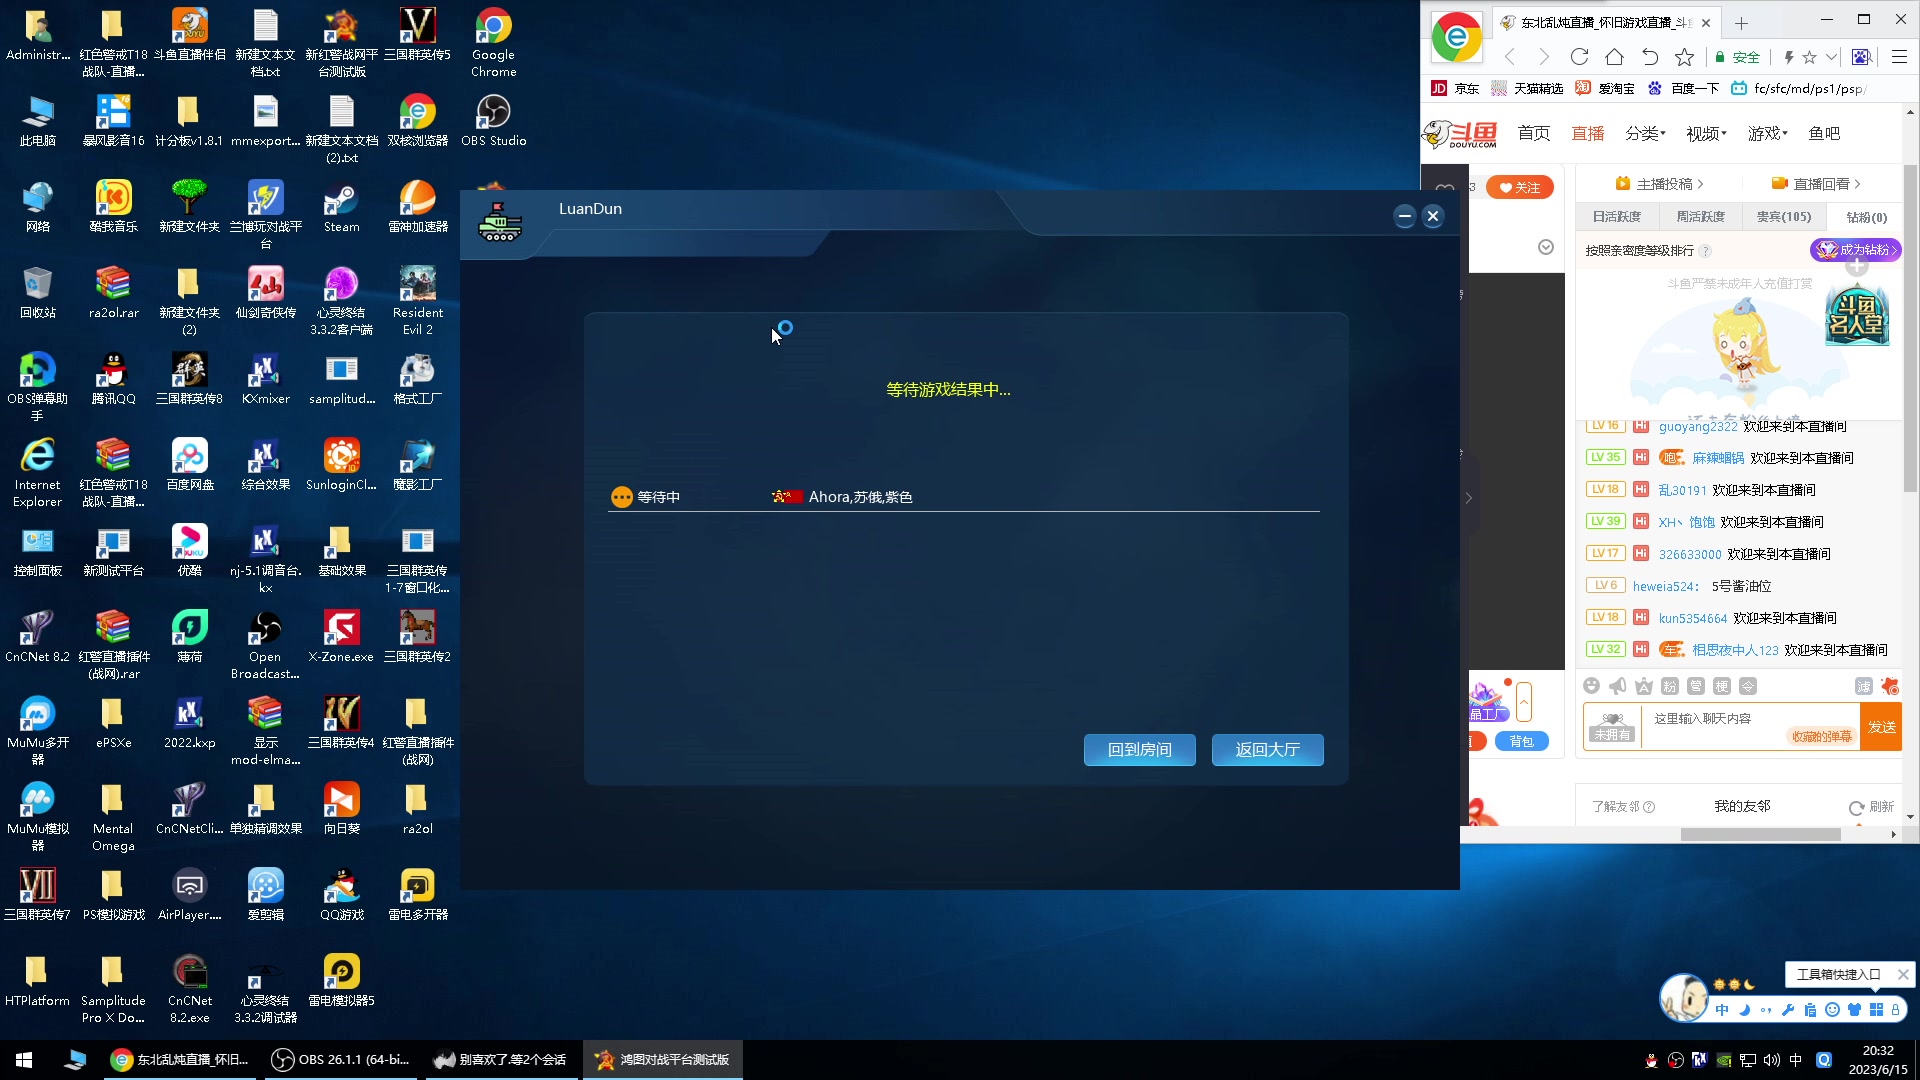Toggle the 粉 fan badge chat option

coord(1670,686)
